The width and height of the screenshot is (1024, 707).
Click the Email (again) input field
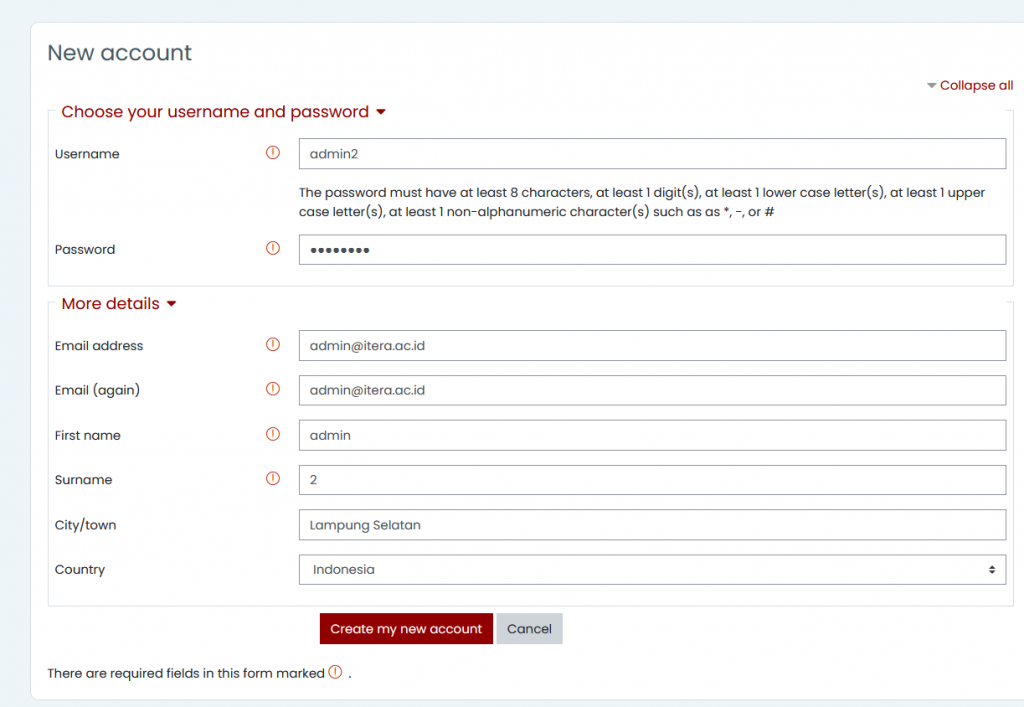(x=652, y=390)
